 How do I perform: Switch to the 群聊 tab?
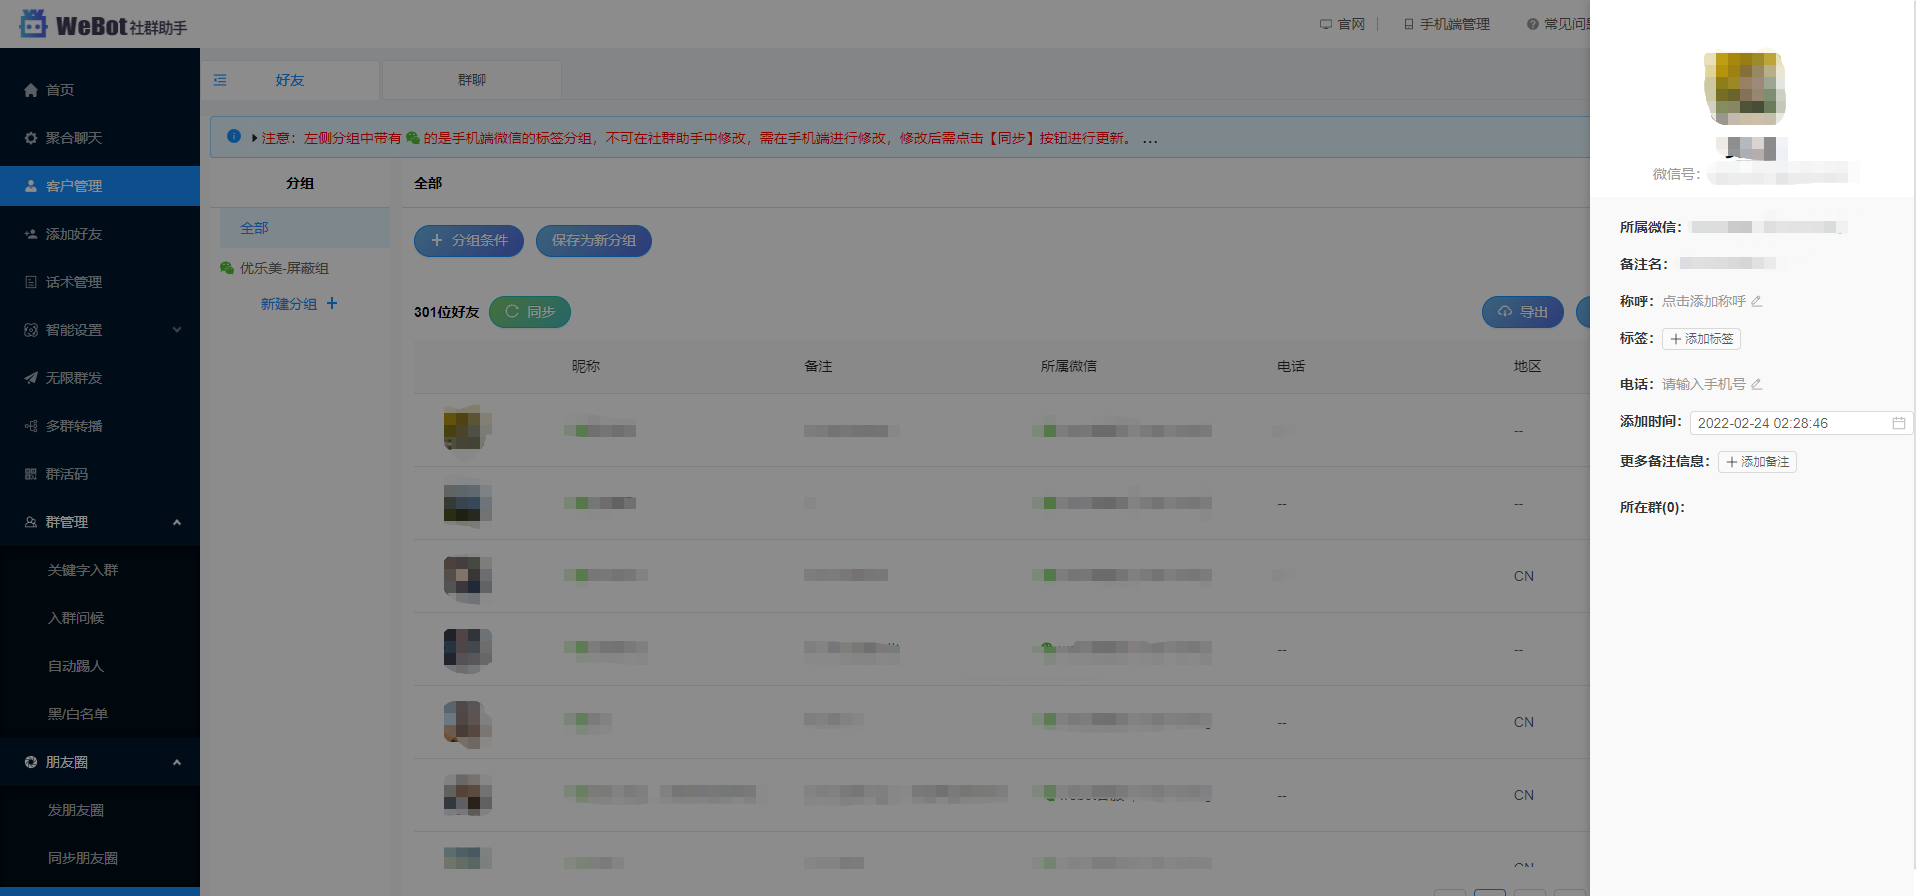click(471, 80)
